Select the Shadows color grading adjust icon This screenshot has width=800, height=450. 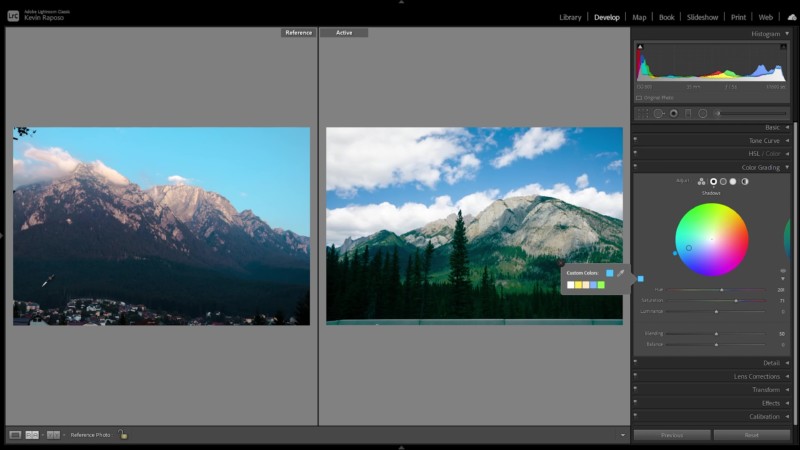tap(713, 181)
